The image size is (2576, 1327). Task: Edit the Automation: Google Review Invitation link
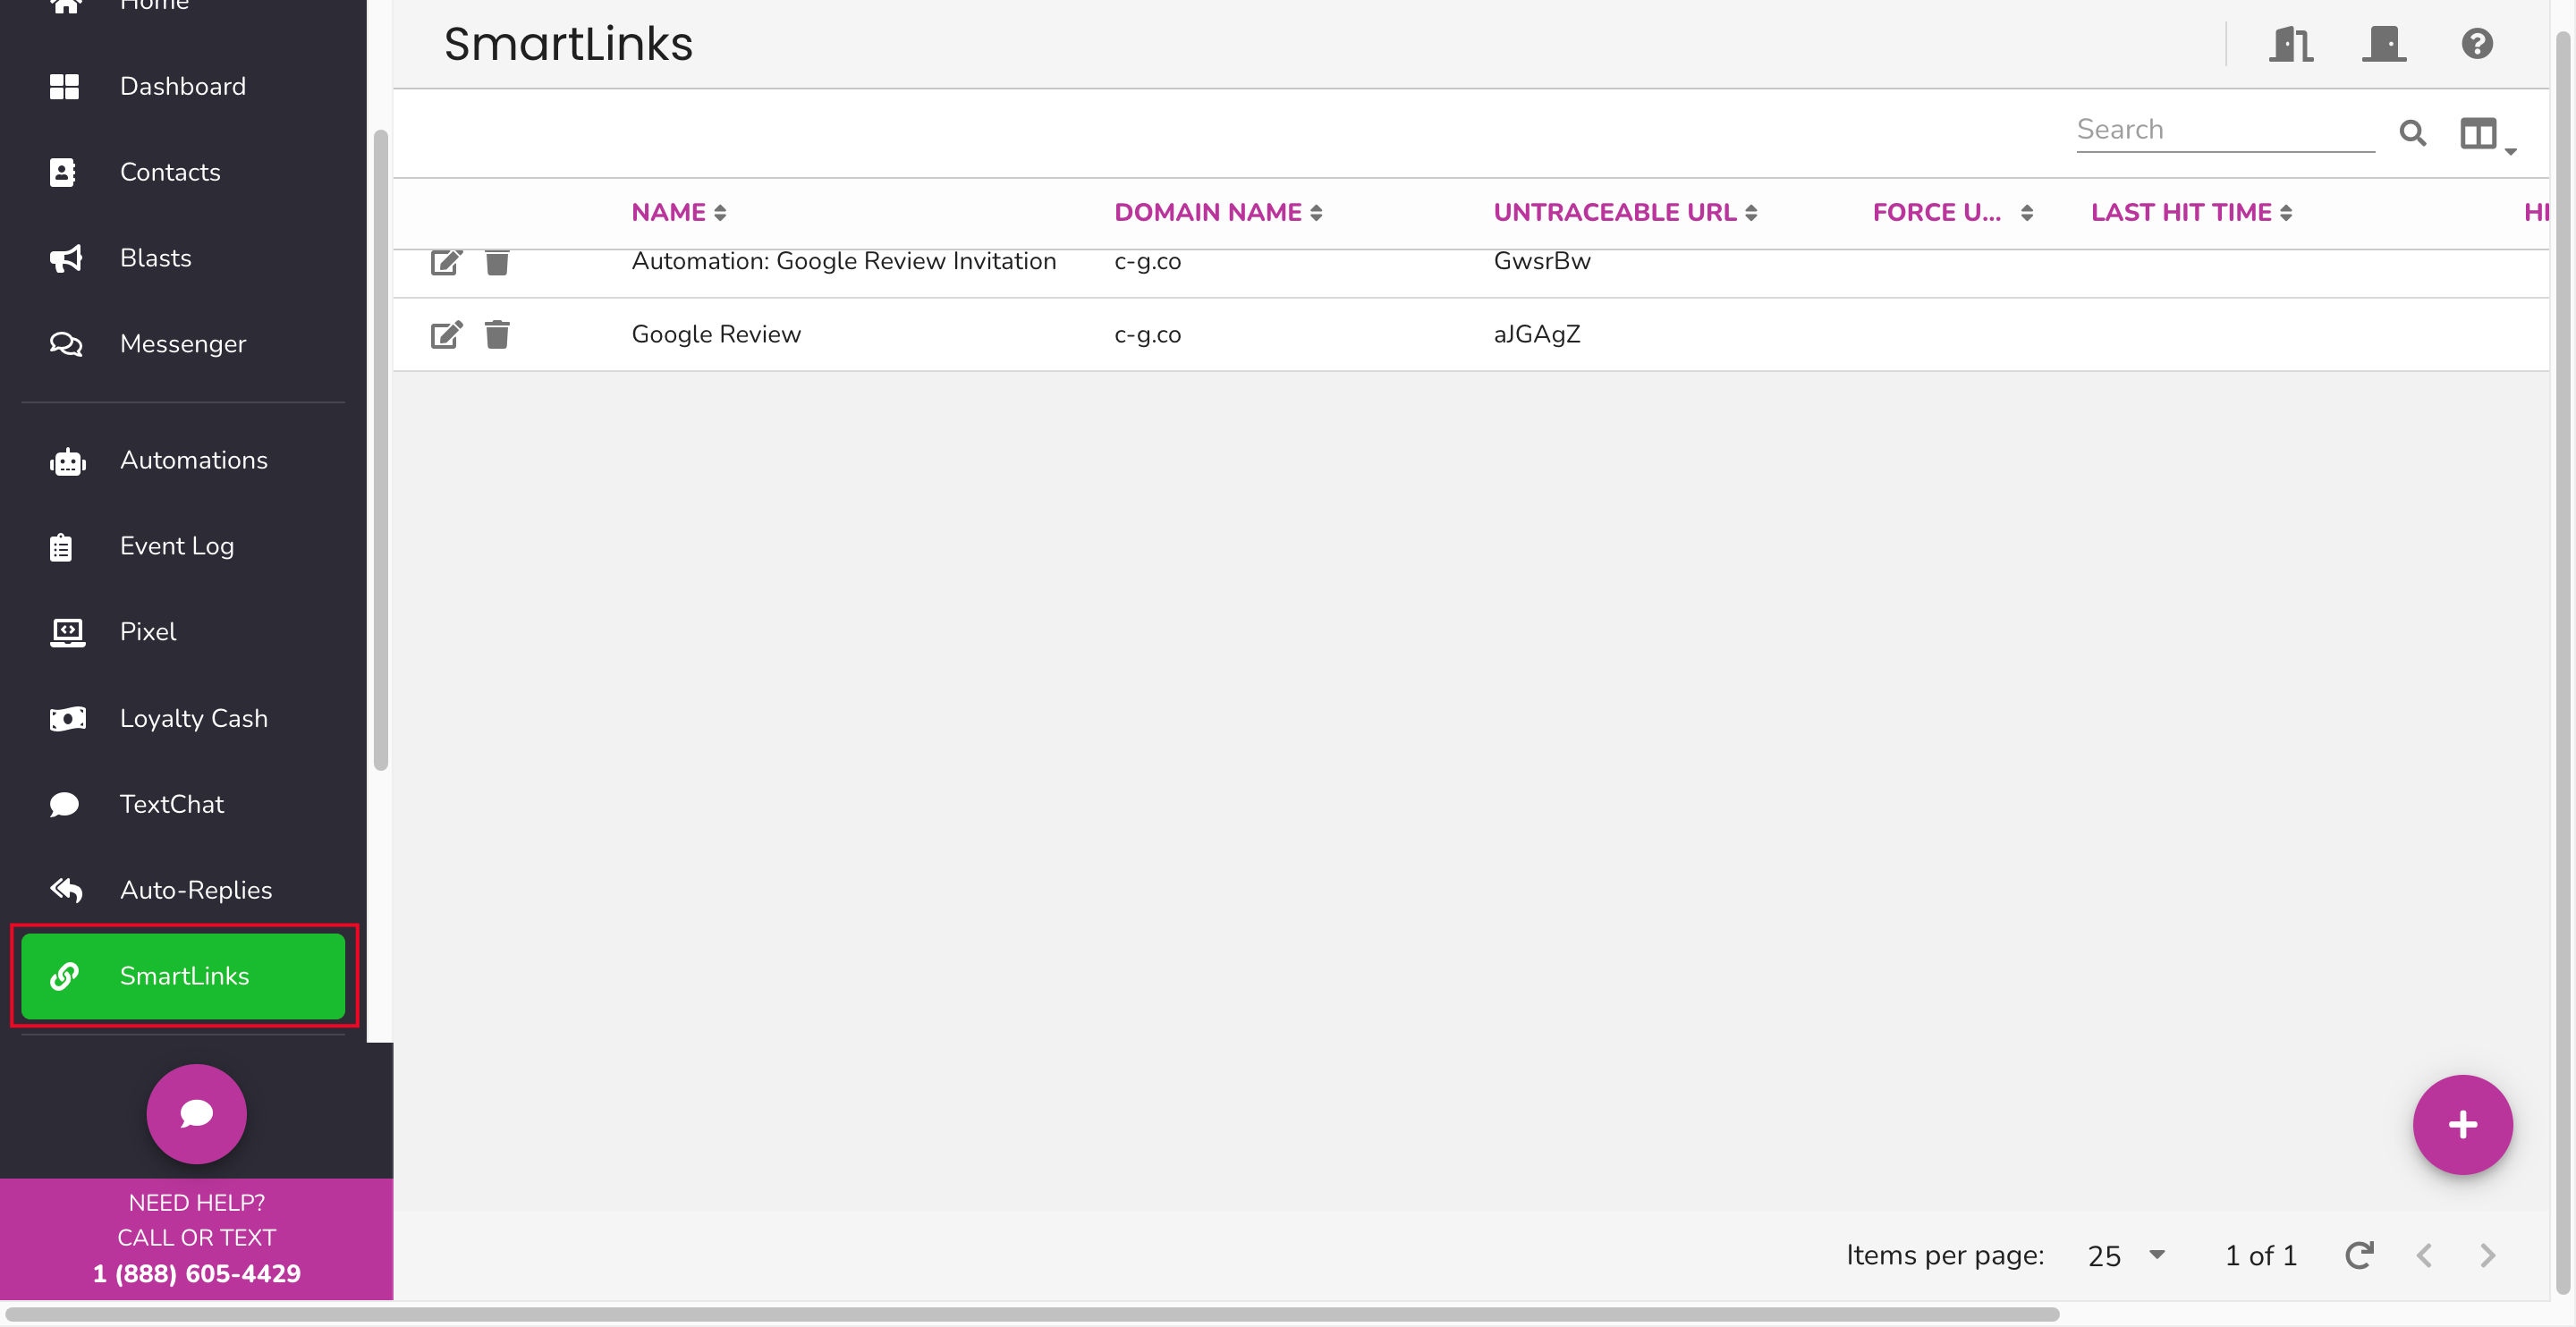click(x=446, y=262)
